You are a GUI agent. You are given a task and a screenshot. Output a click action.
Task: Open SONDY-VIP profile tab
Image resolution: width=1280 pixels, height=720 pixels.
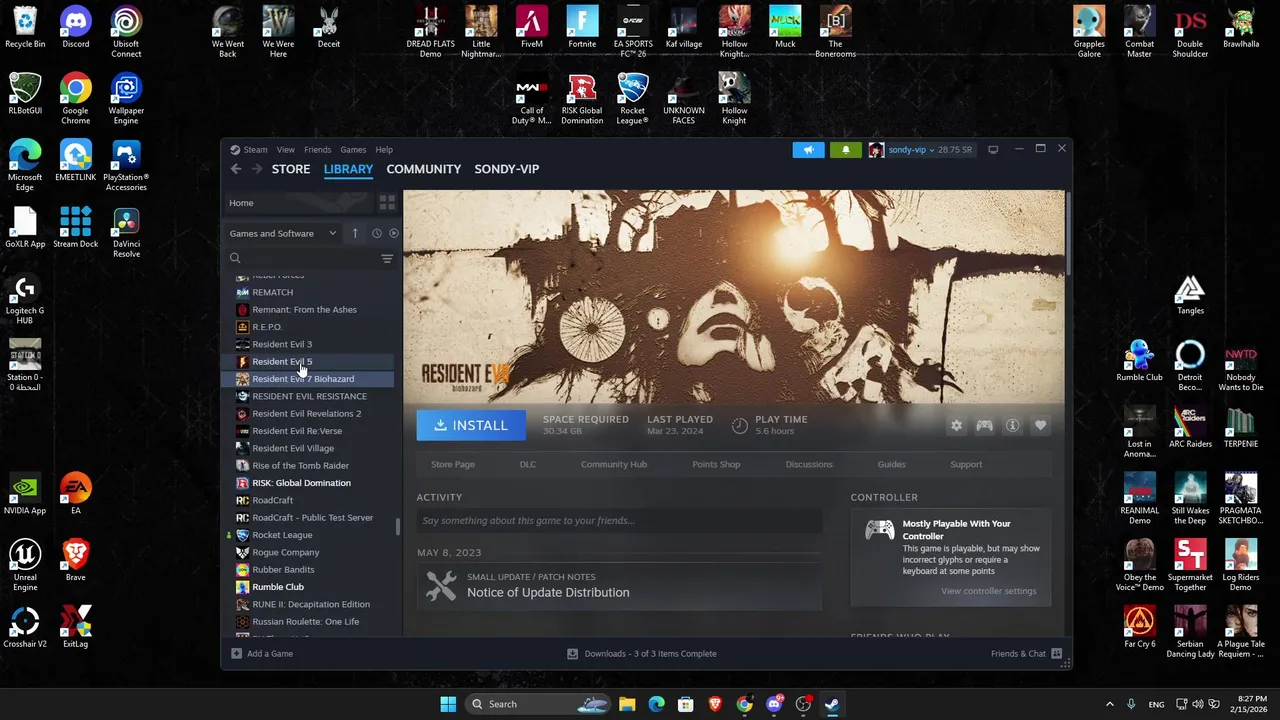click(x=507, y=169)
